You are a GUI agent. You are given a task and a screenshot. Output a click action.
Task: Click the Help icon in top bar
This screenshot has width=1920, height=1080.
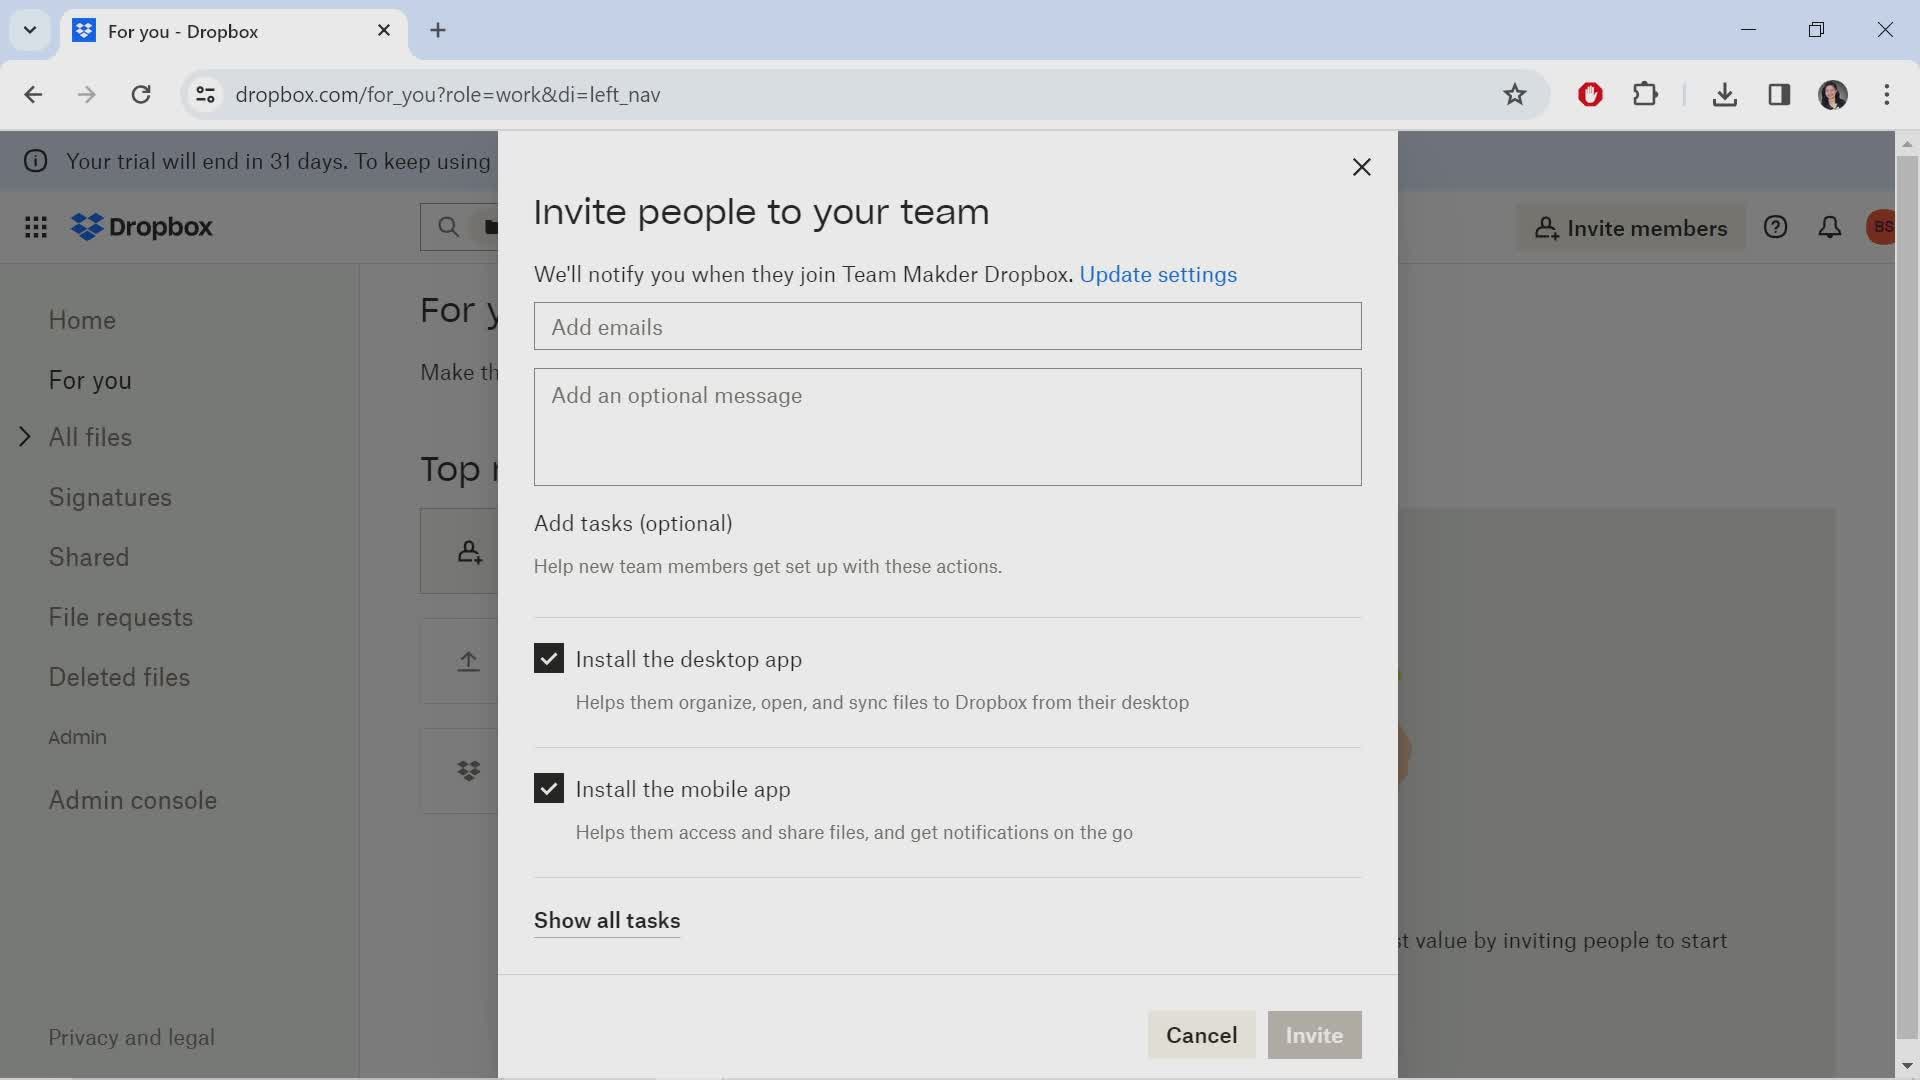1778,227
